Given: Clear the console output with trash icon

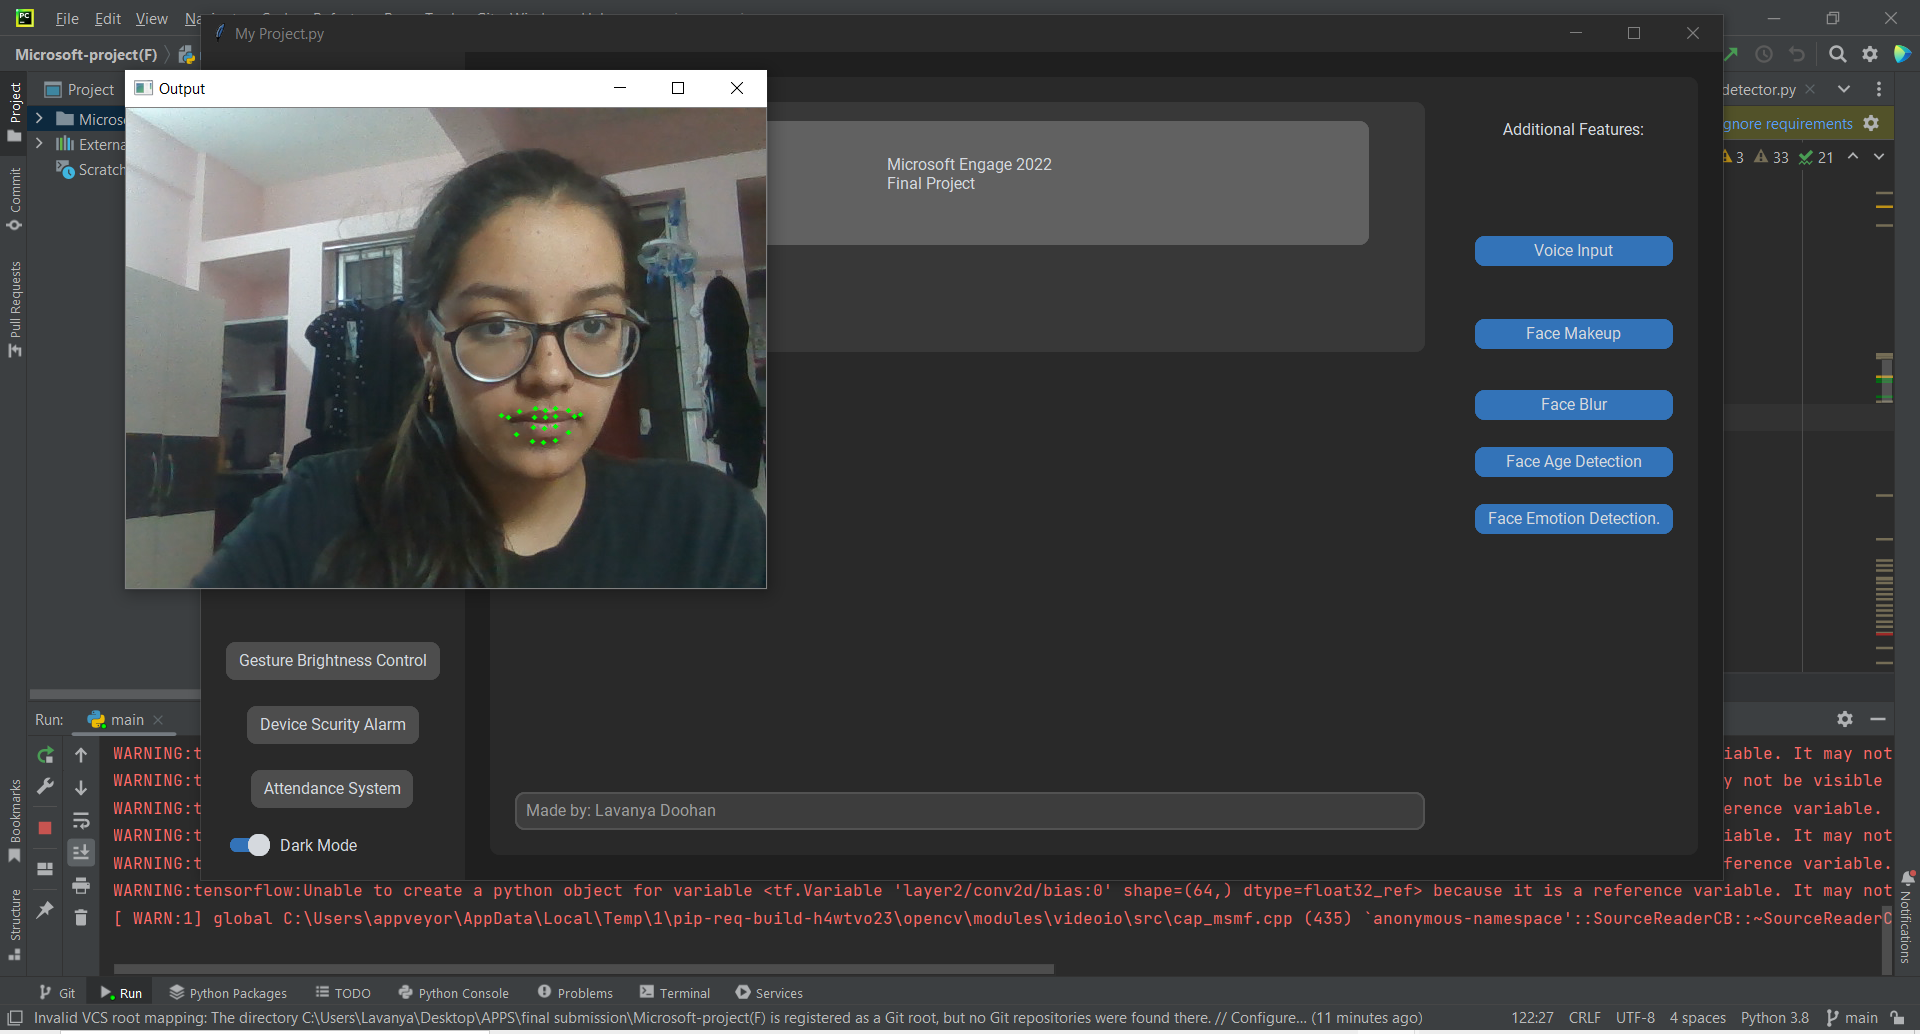Looking at the screenshot, I should tap(81, 918).
